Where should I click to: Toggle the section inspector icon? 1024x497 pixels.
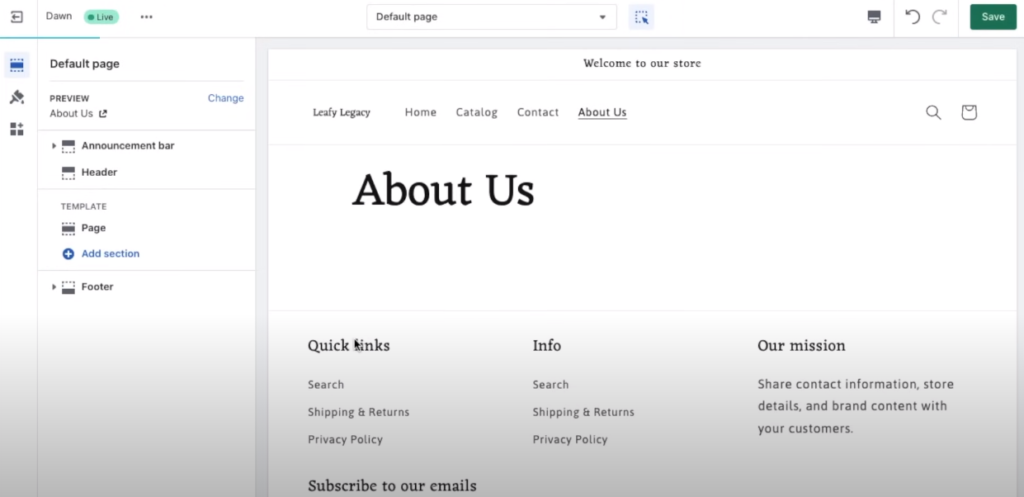[641, 17]
